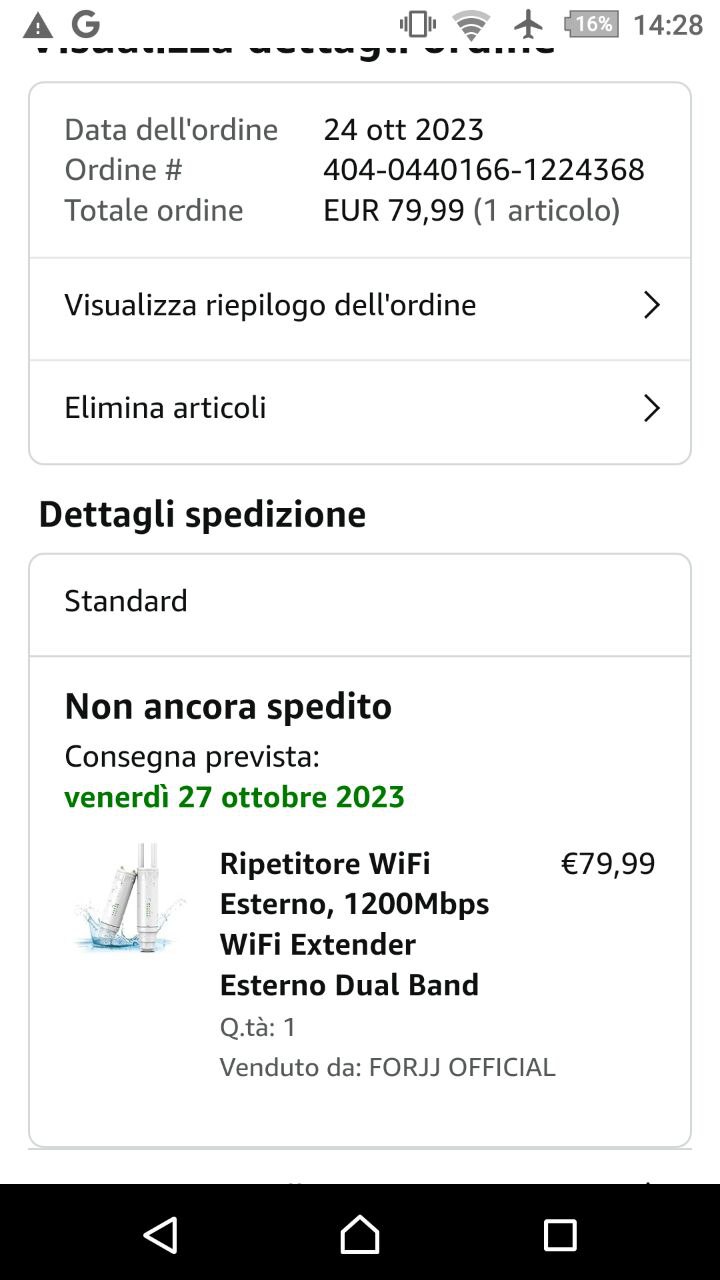Screen dimensions: 720x1280
Task: Tap the order number 404-0440166-1224368
Action: click(x=484, y=170)
